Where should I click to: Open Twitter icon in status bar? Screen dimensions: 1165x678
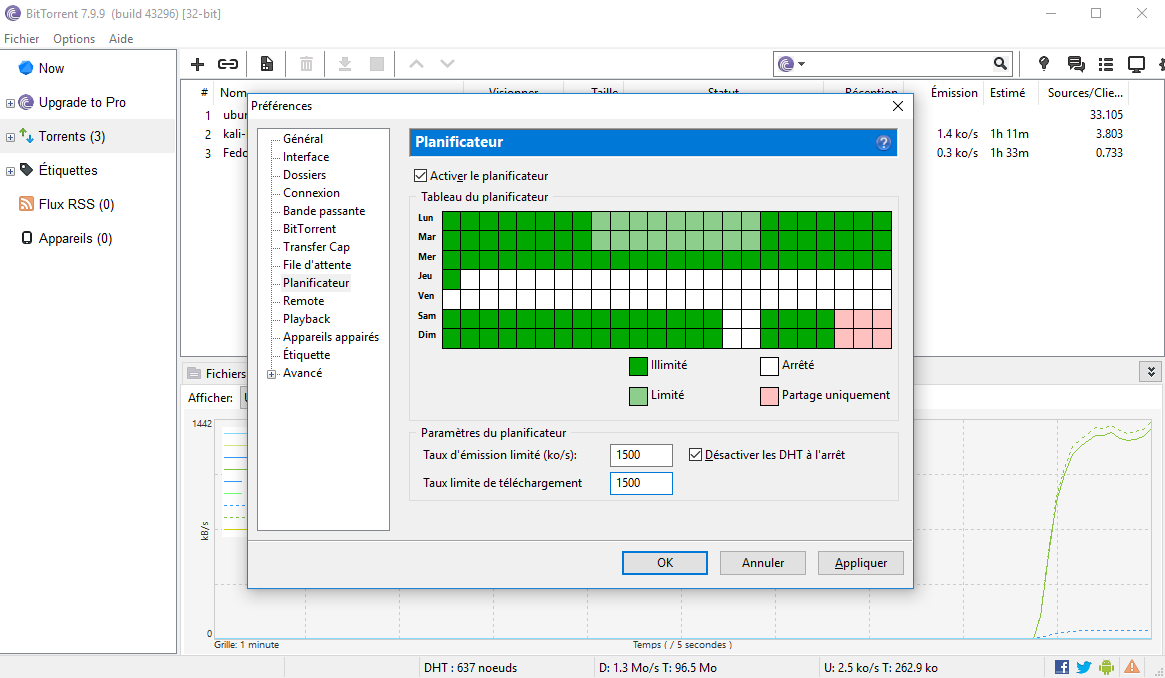1084,667
